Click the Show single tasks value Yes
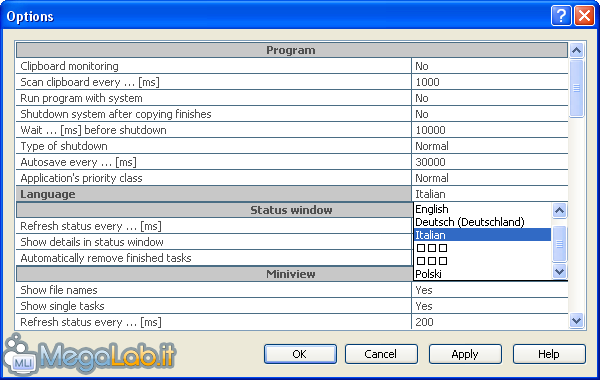This screenshot has height=380, width=600. tap(490, 306)
